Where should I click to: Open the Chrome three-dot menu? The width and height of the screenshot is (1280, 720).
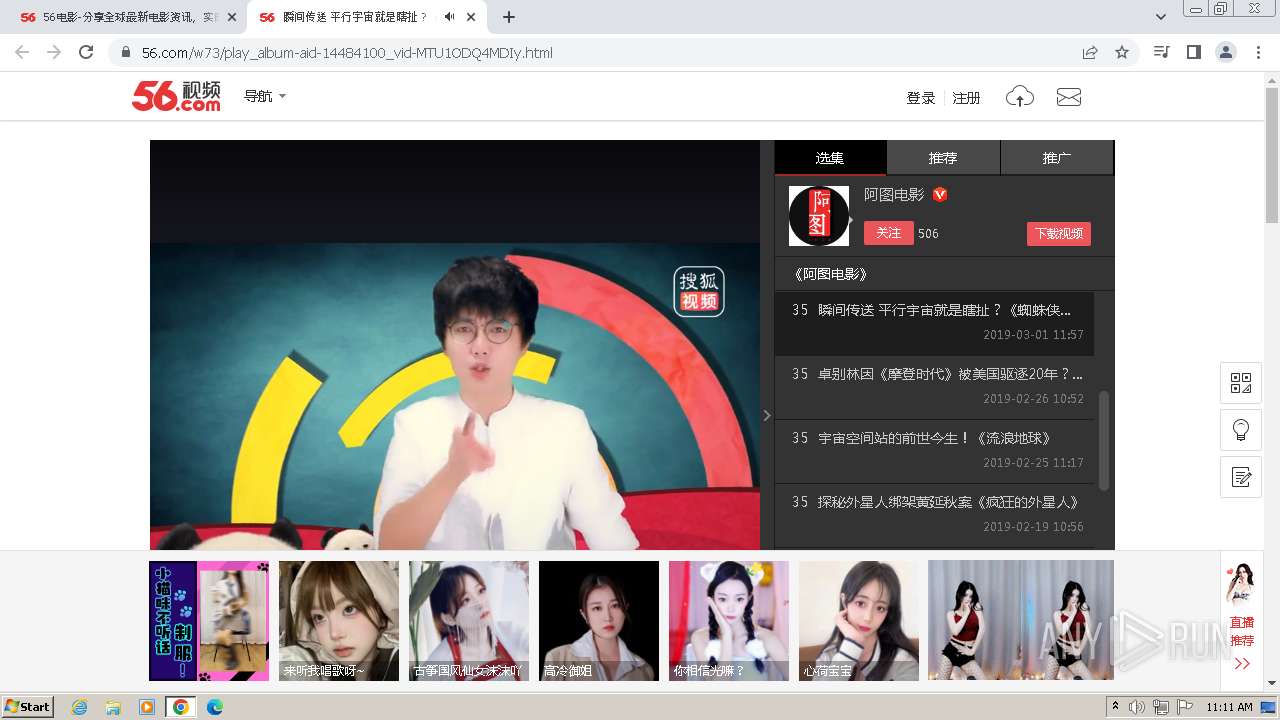pyautogui.click(x=1258, y=52)
